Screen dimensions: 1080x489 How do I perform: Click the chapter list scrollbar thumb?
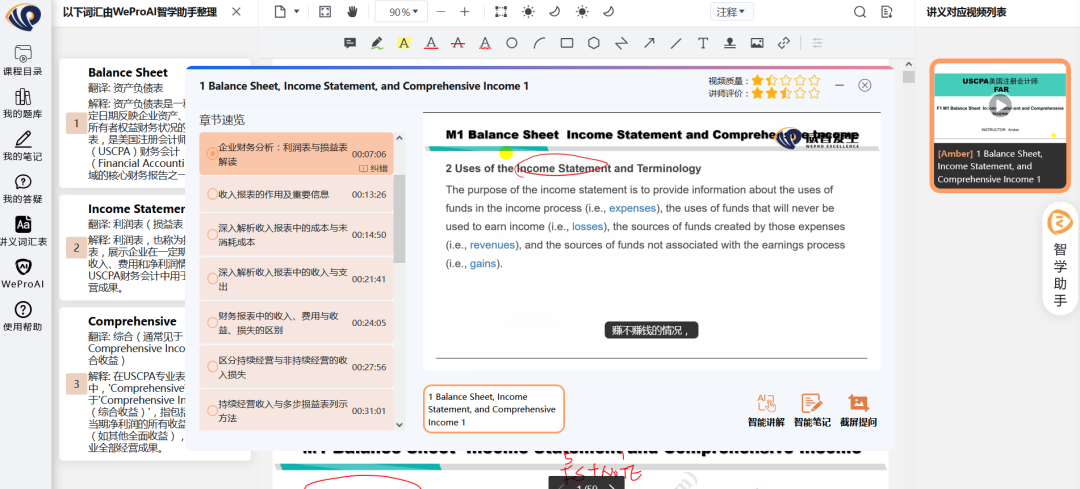click(399, 218)
